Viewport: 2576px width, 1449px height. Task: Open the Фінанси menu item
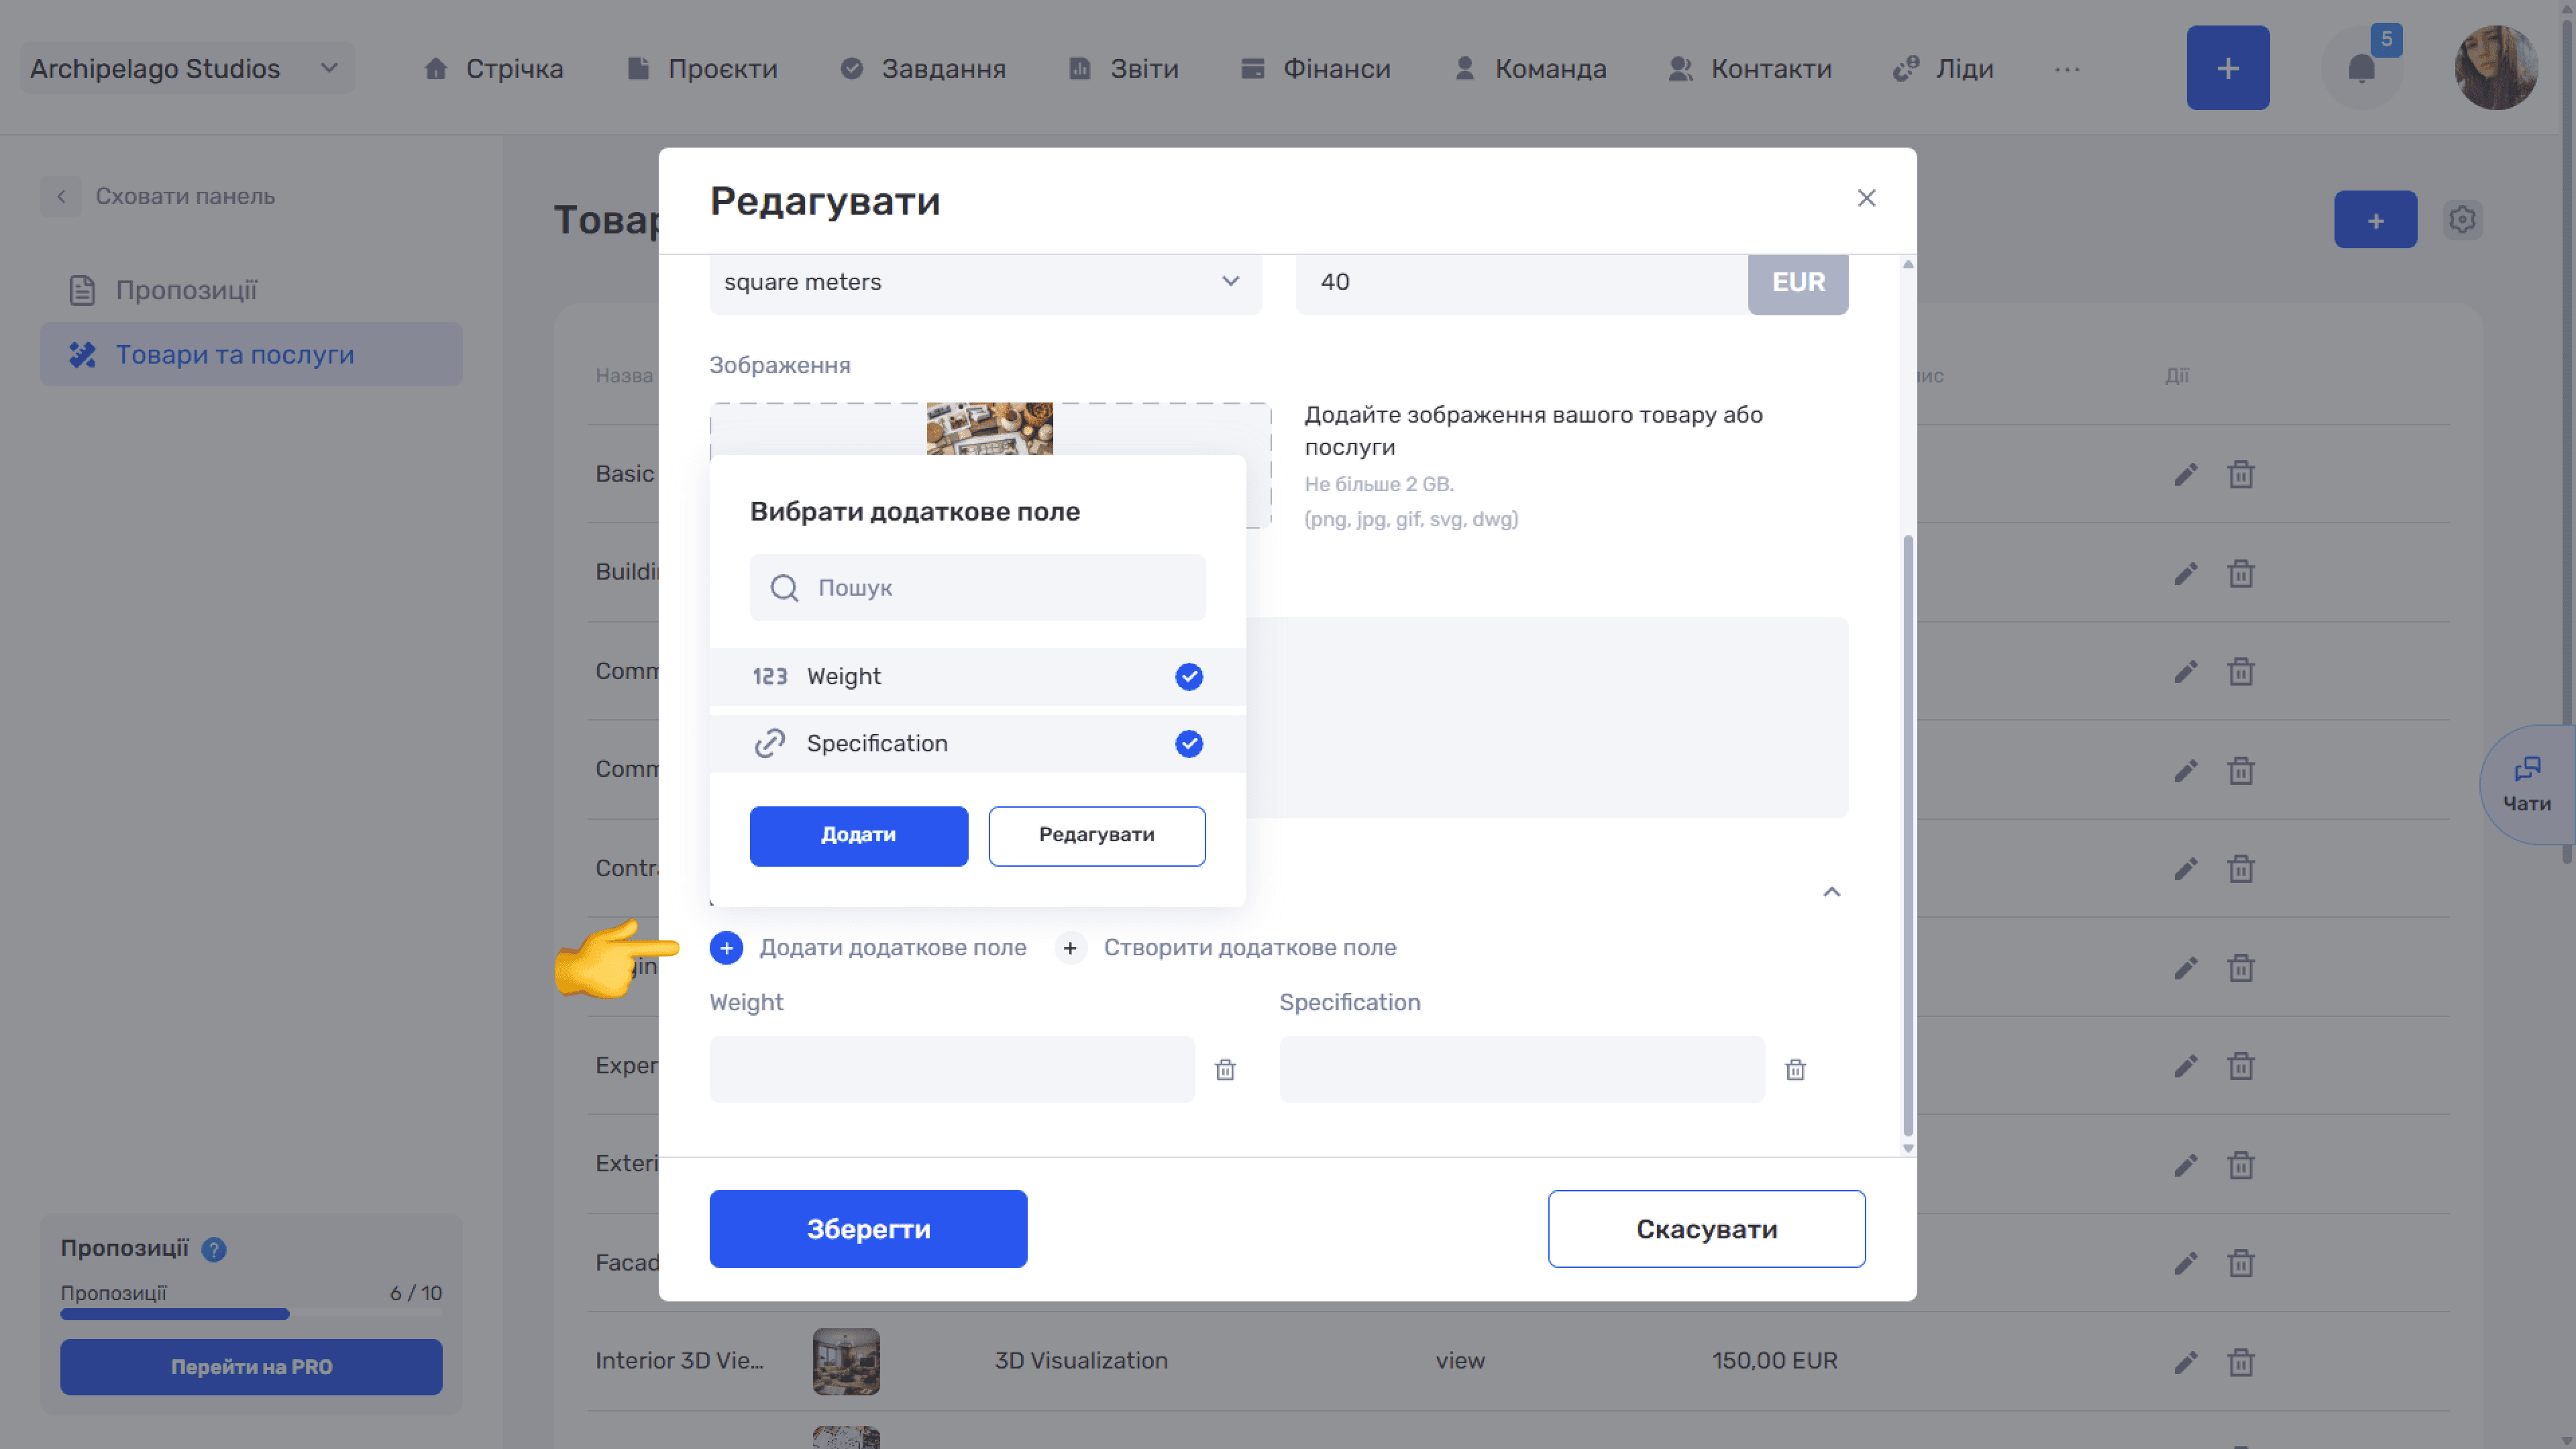pyautogui.click(x=1315, y=69)
